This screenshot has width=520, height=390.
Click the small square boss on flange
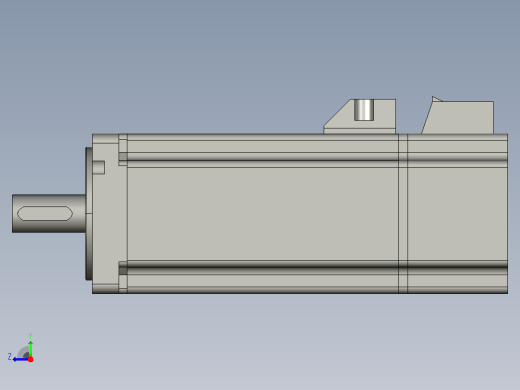click(99, 167)
